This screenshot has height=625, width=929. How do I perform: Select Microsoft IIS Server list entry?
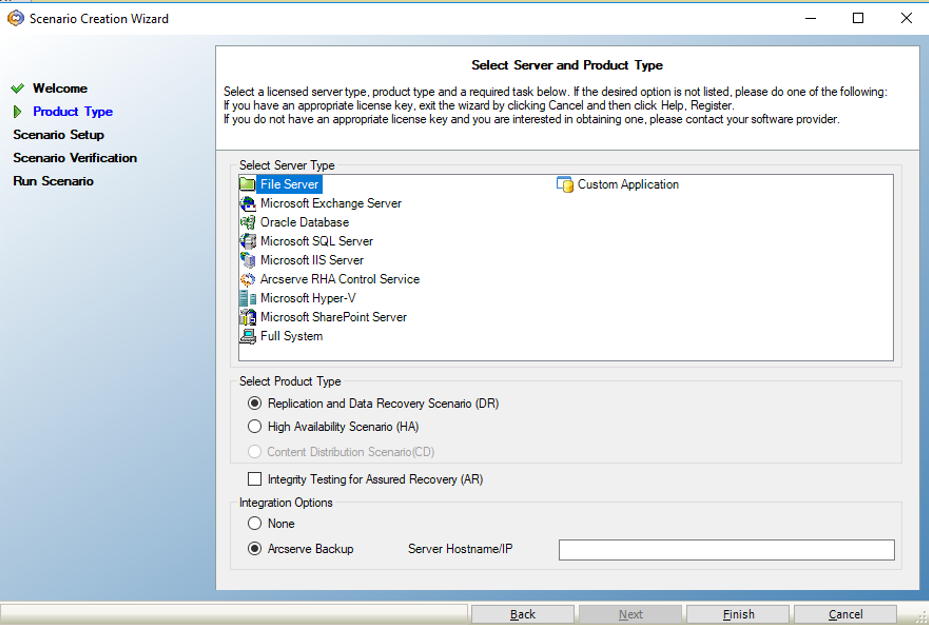coord(312,260)
